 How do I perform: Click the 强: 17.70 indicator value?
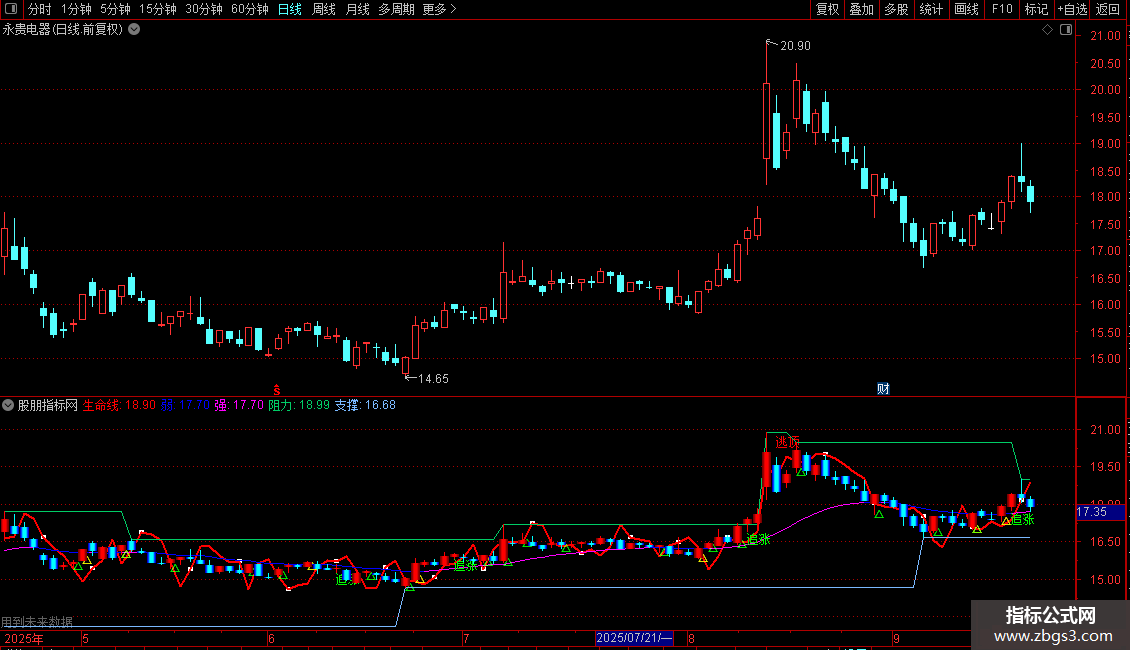239,405
